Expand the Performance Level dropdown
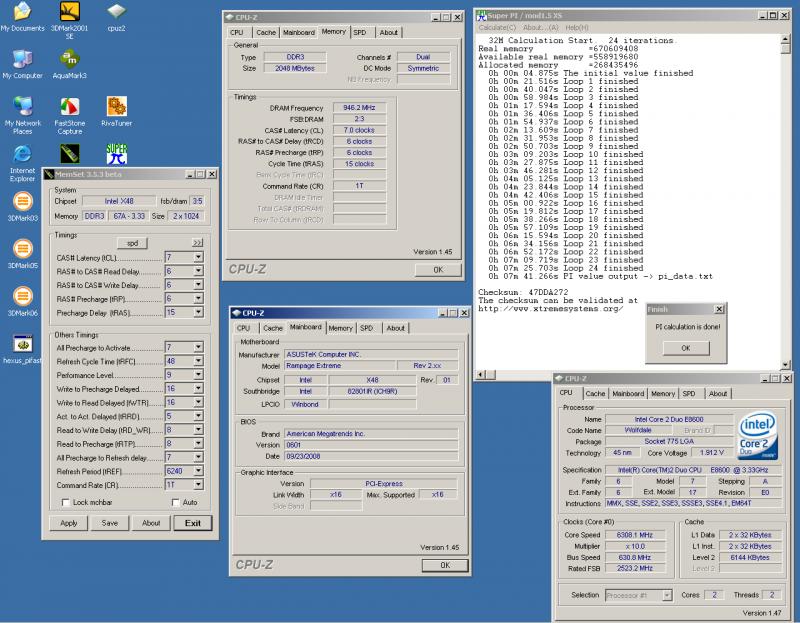This screenshot has height=623, width=800. pos(198,375)
